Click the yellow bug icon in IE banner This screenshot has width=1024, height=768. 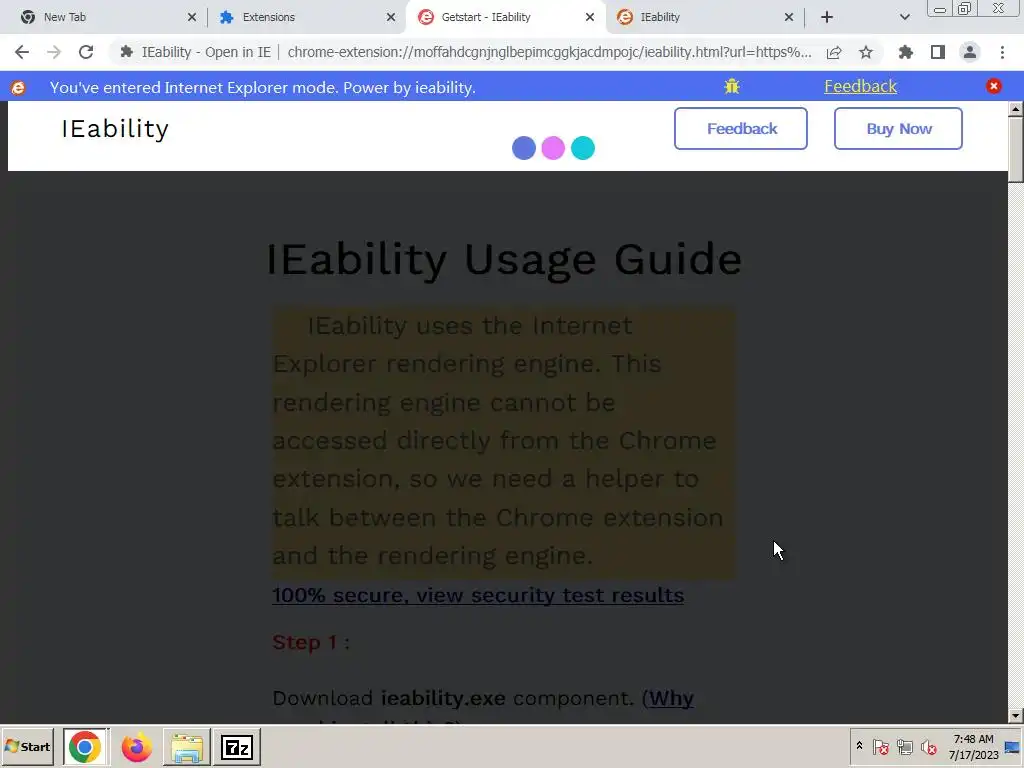[x=731, y=86]
